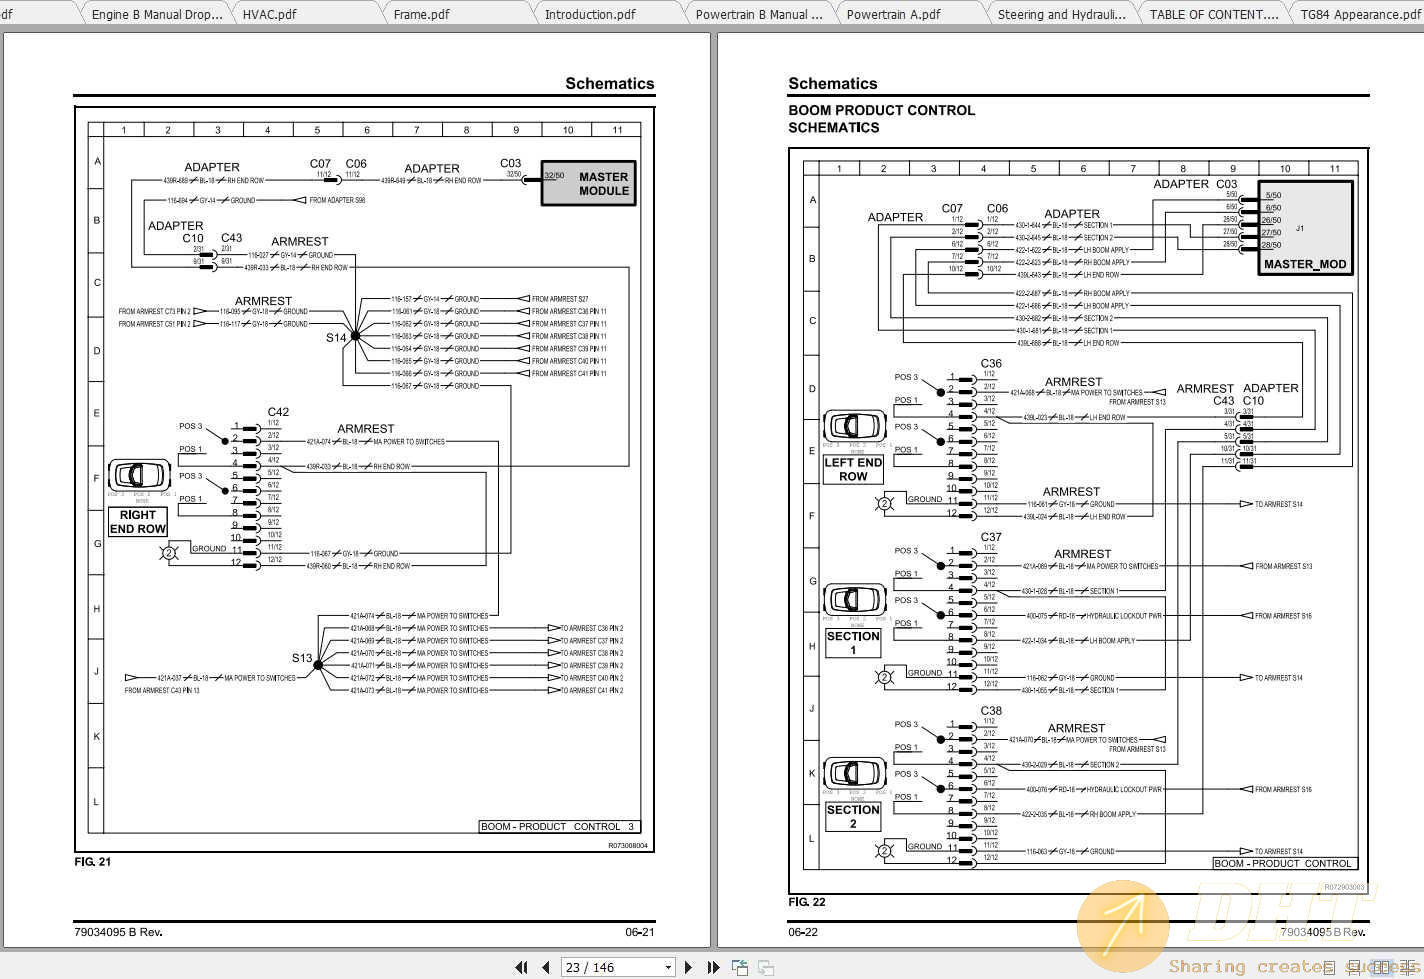1424x979 pixels.
Task: Click the BOOM - PRODUCT CONTROL 3 title block
Action: pos(559,827)
